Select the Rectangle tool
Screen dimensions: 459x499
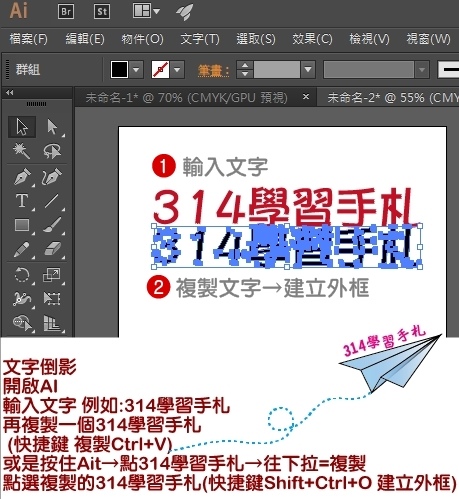(22, 225)
